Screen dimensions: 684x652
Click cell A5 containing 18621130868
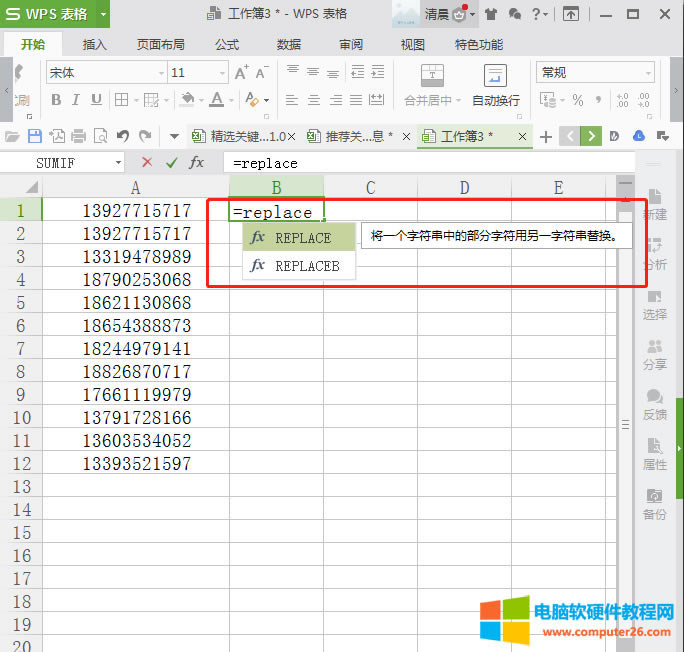(x=136, y=302)
